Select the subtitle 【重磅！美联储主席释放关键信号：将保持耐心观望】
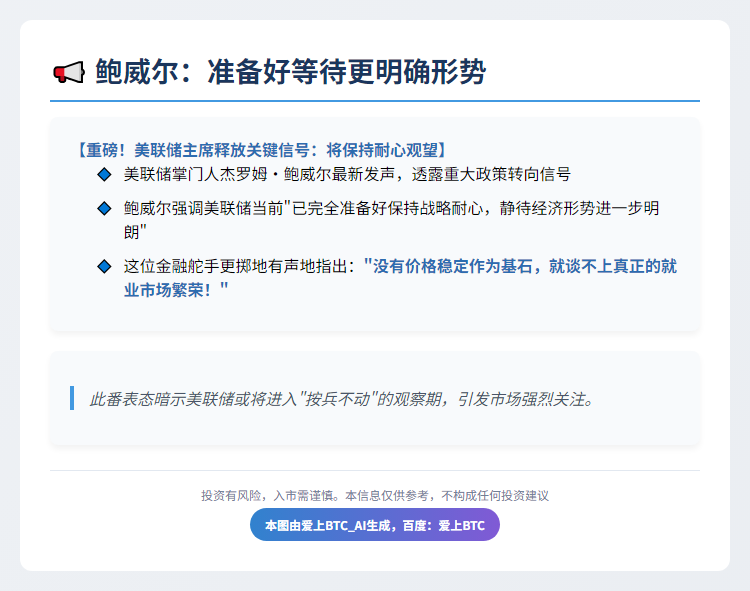Screen dimensions: 750x591 coord(262,150)
